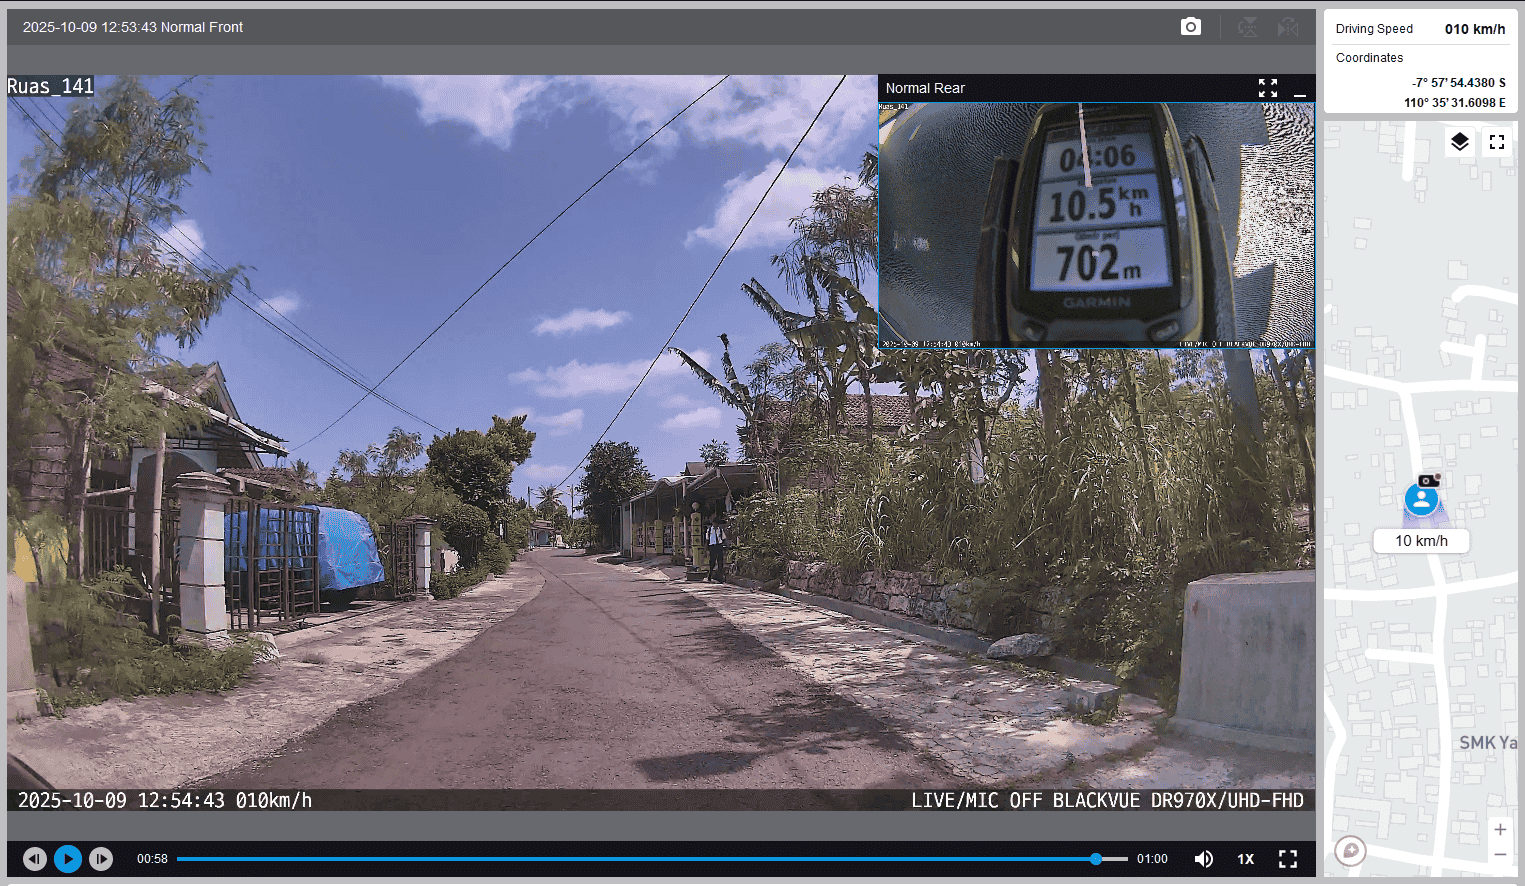This screenshot has height=886, width=1525.
Task: Change the 1X playback speed
Action: click(x=1245, y=859)
